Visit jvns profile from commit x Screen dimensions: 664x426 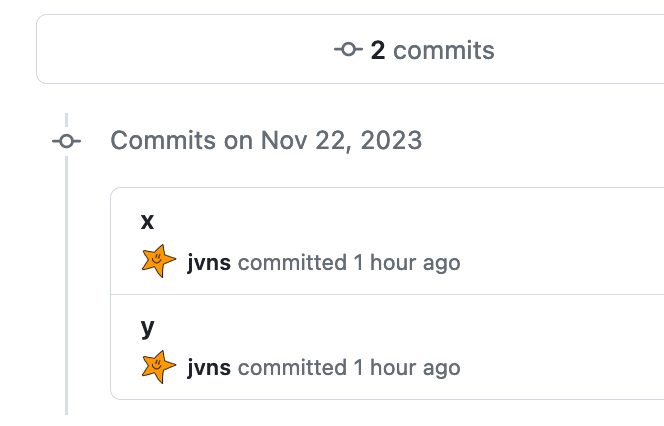[x=209, y=263]
